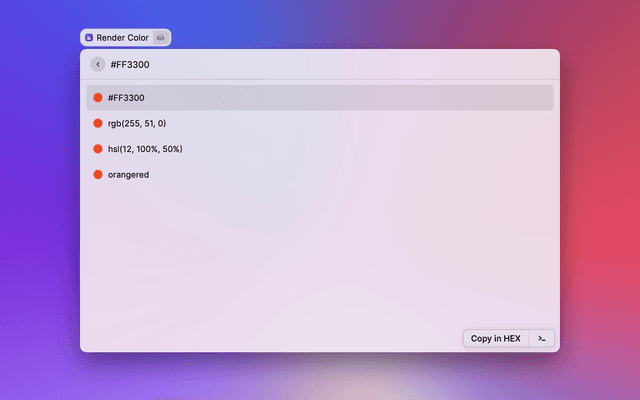Click the empty list area below orangered
The image size is (640, 400).
coord(320,250)
